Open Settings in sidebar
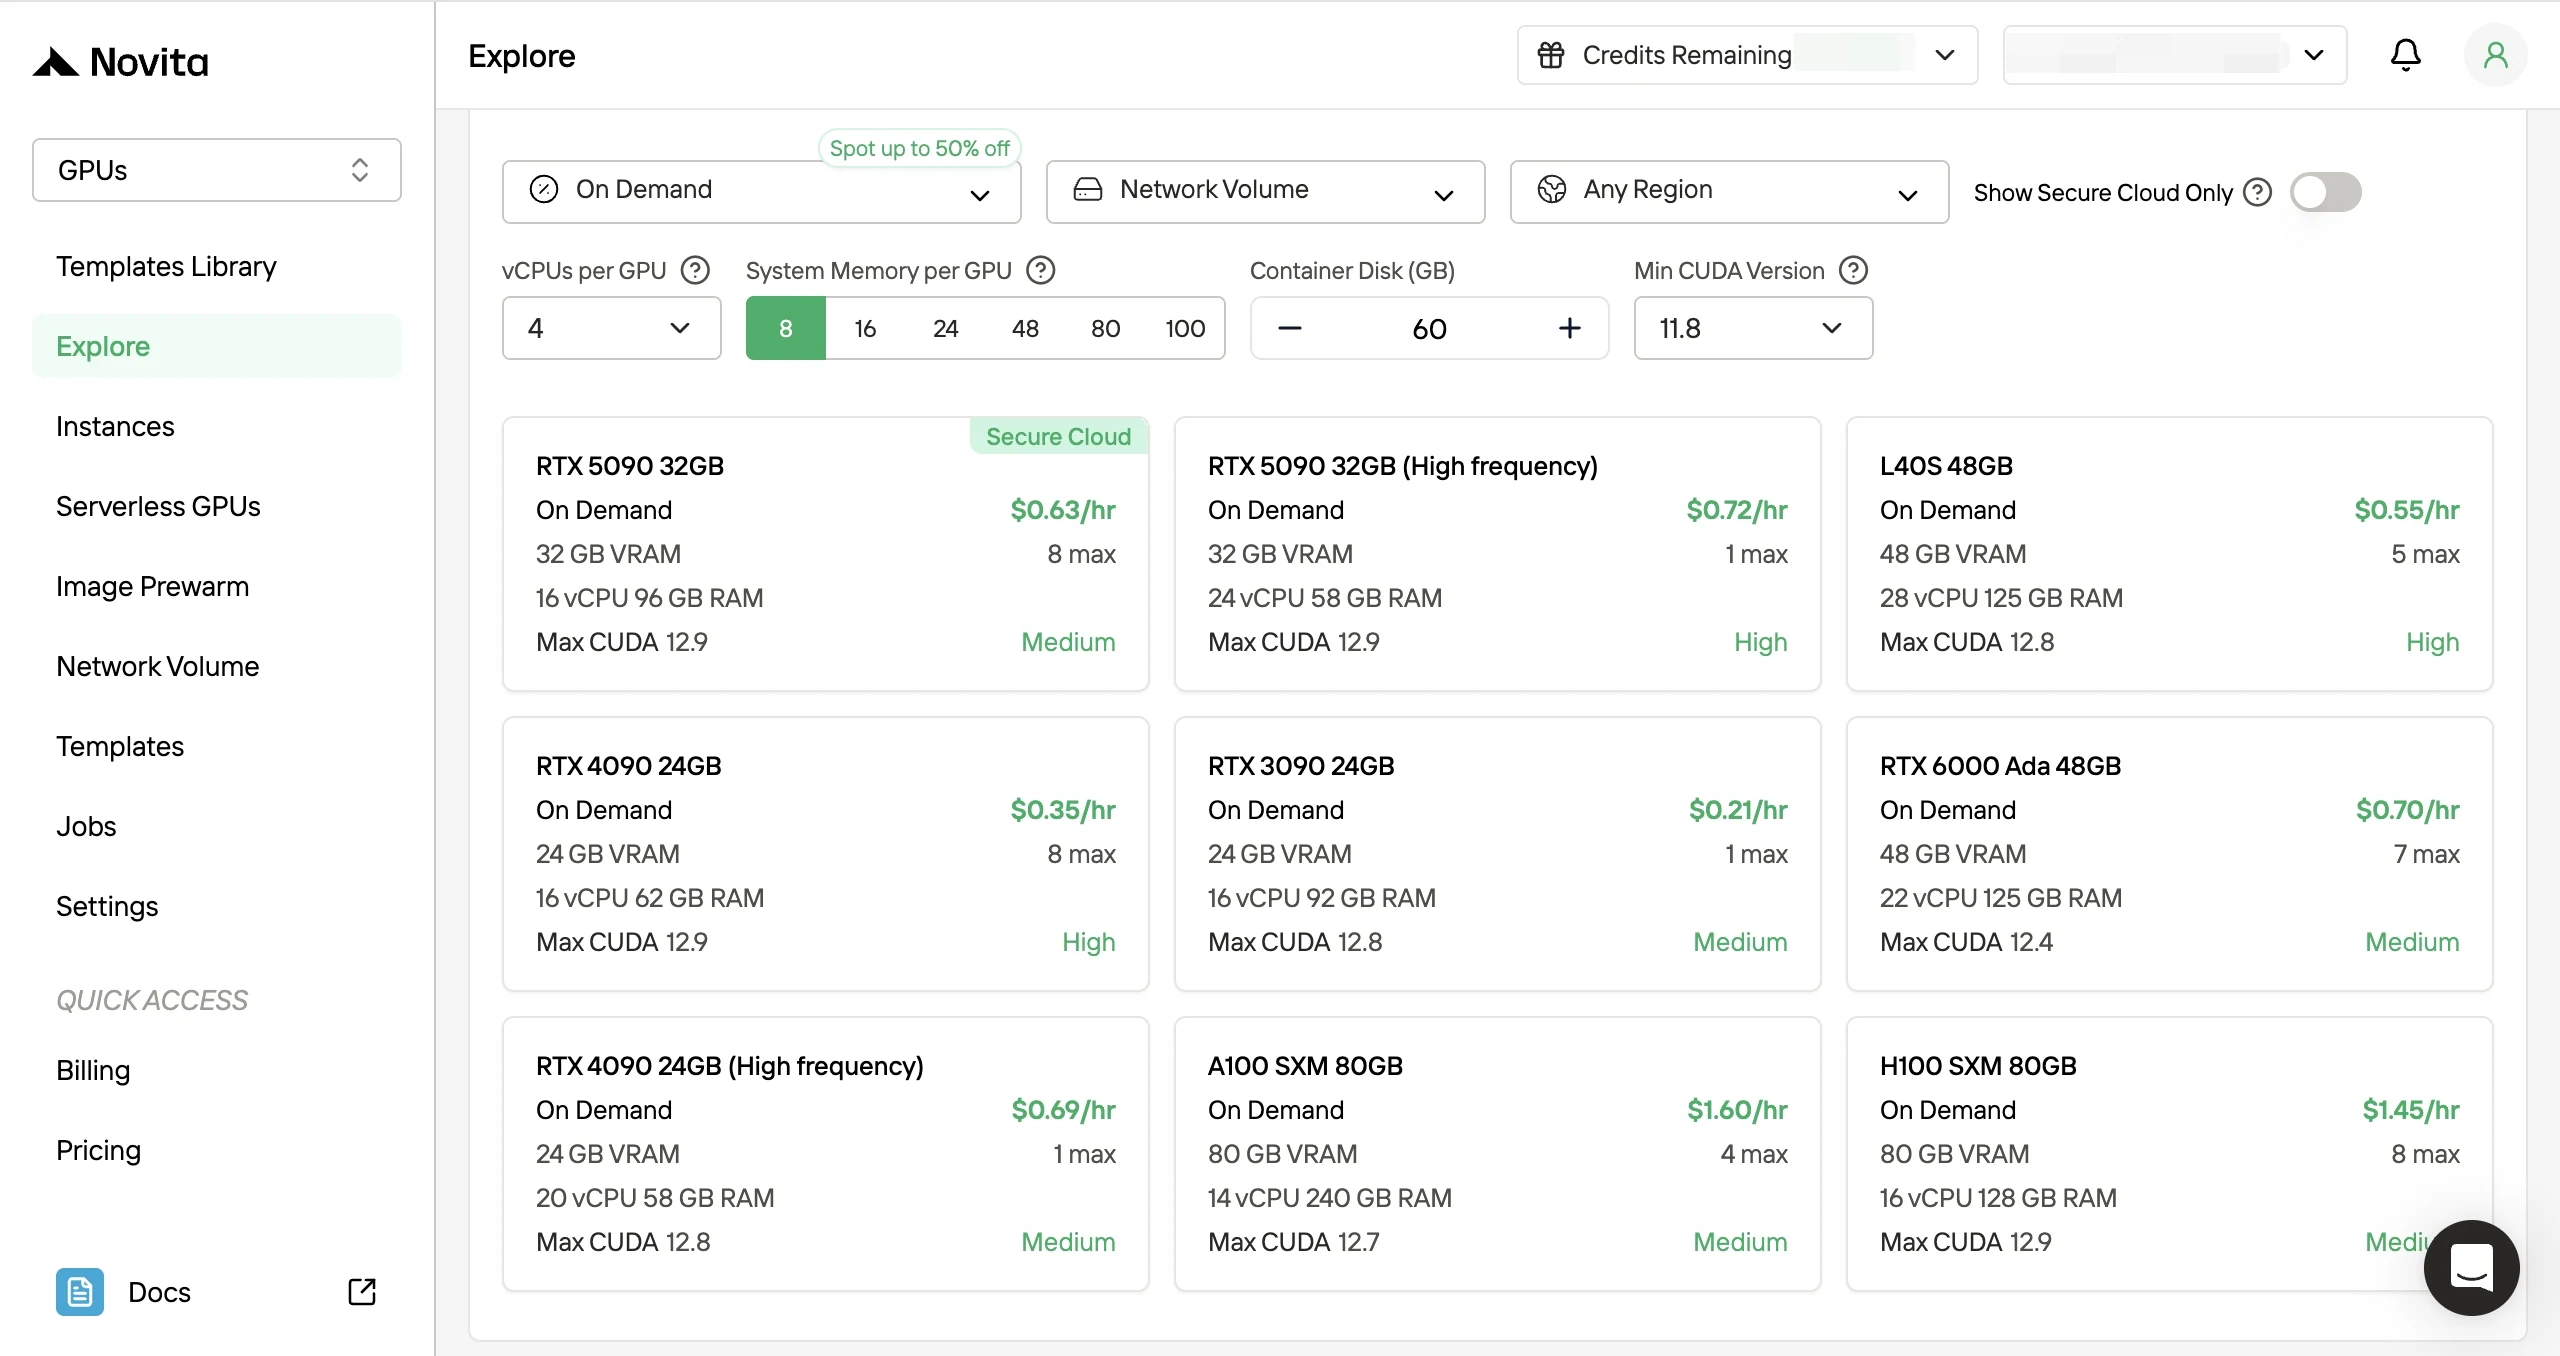 pyautogui.click(x=217, y=906)
